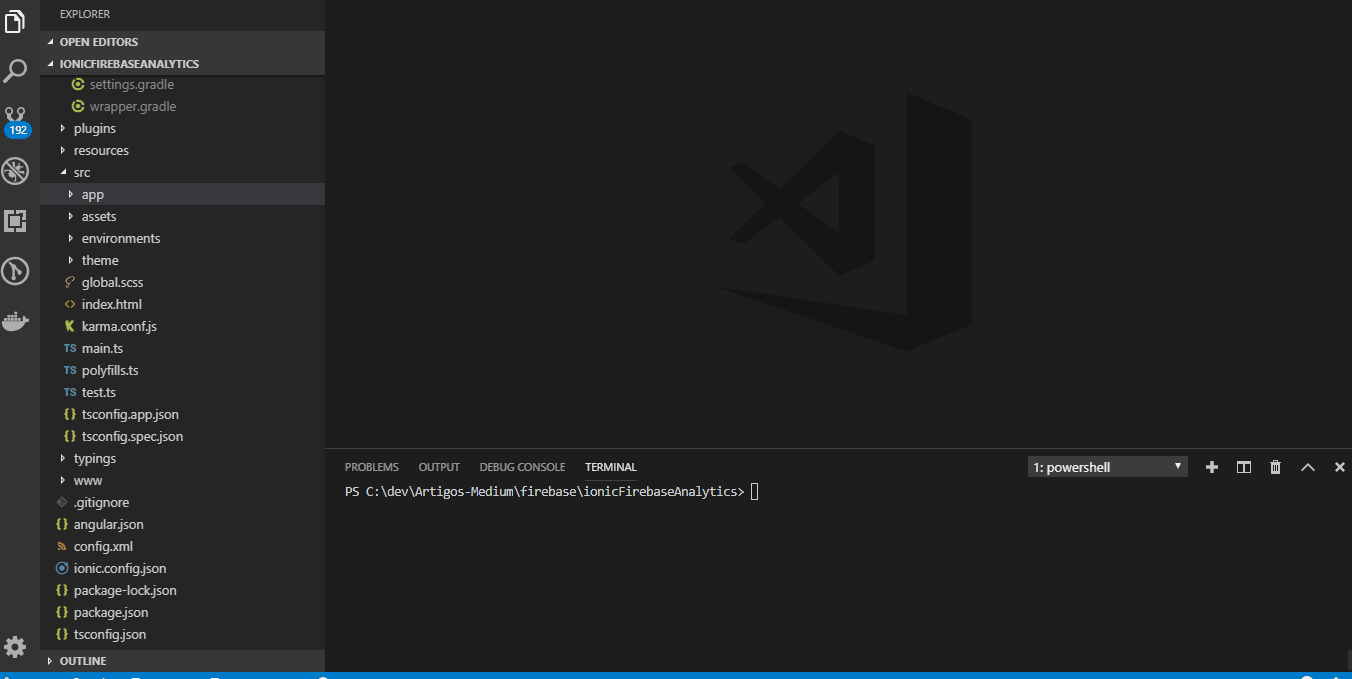Maximize the panel with the chevron toggle
This screenshot has width=1352, height=679.
[1308, 467]
